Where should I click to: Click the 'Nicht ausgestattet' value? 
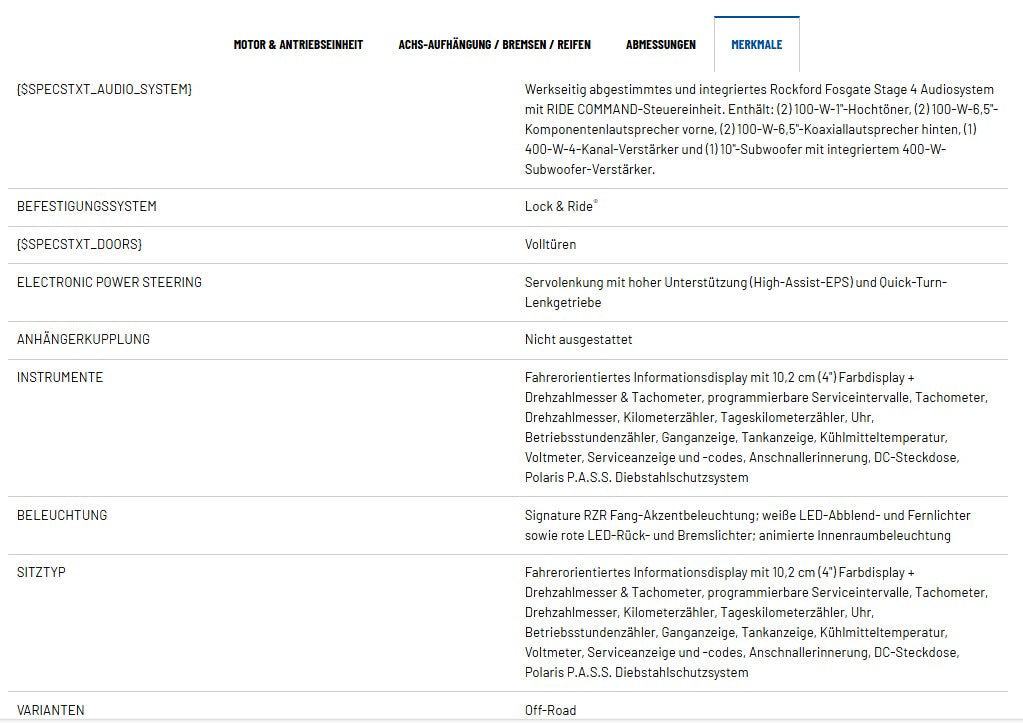pos(578,339)
